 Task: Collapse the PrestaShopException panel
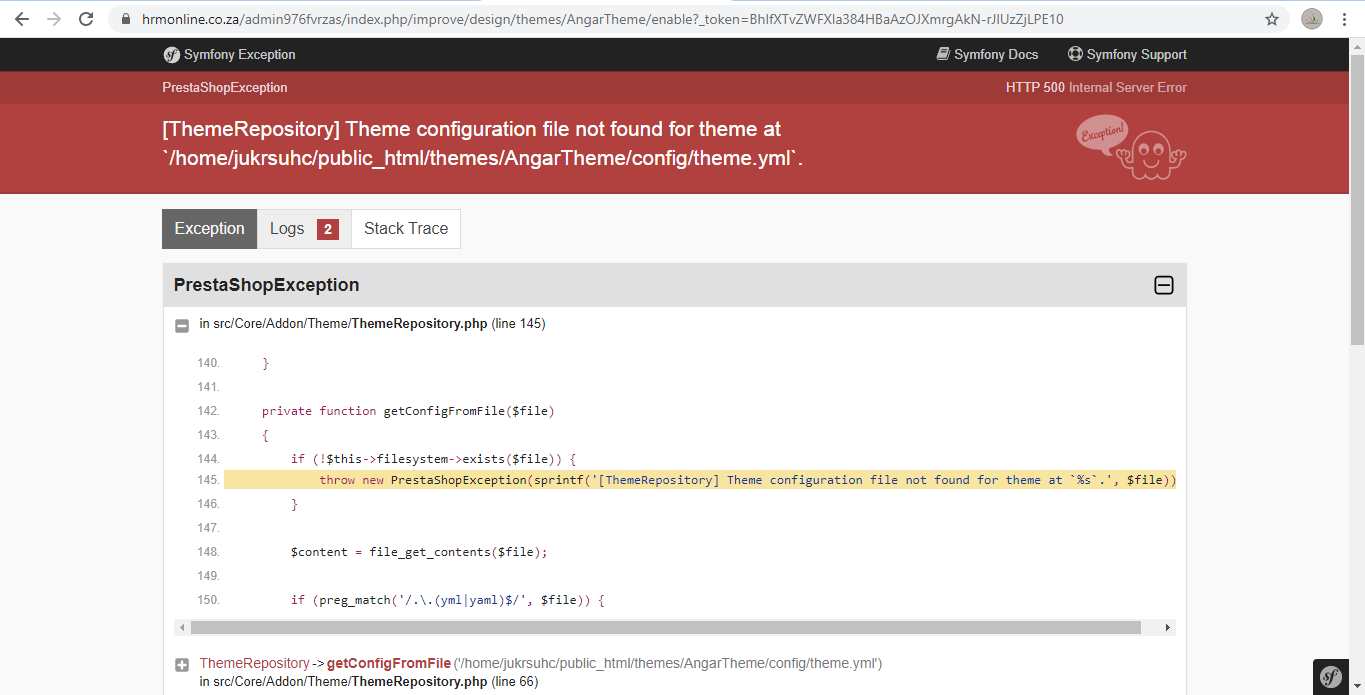coord(1163,286)
